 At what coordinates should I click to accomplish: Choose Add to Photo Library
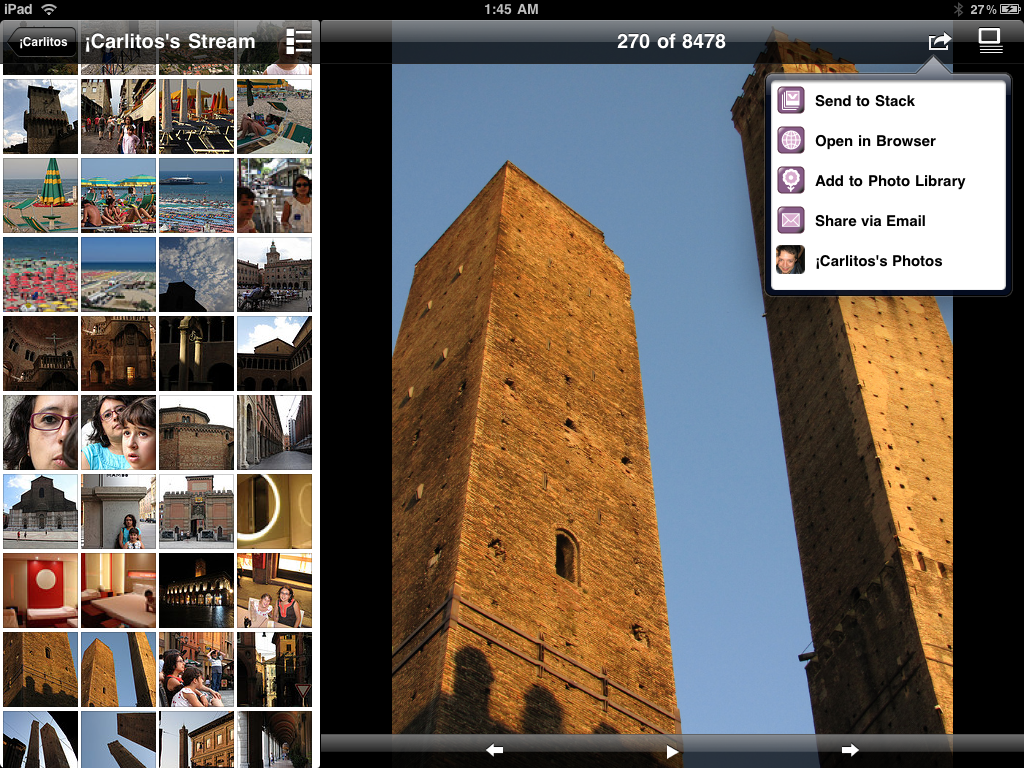click(888, 180)
